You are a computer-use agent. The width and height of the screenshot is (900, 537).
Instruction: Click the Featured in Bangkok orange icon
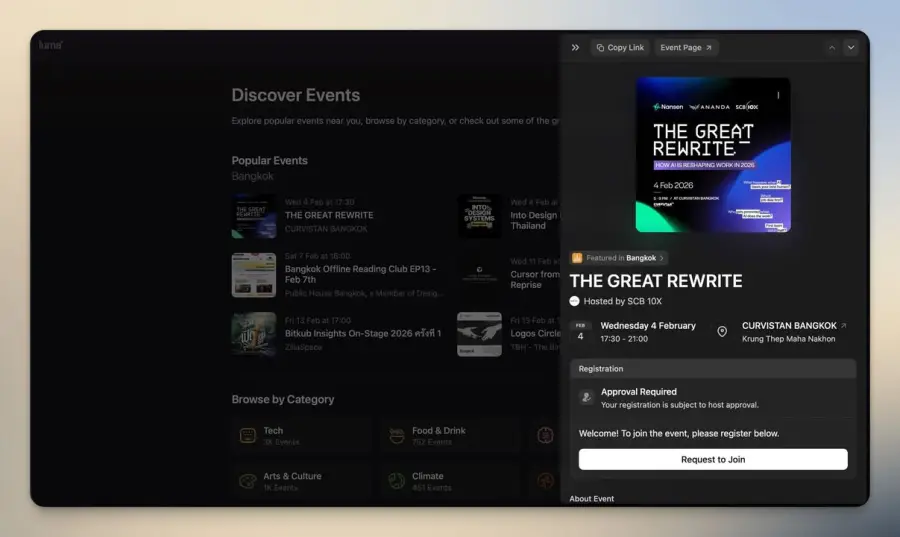577,258
